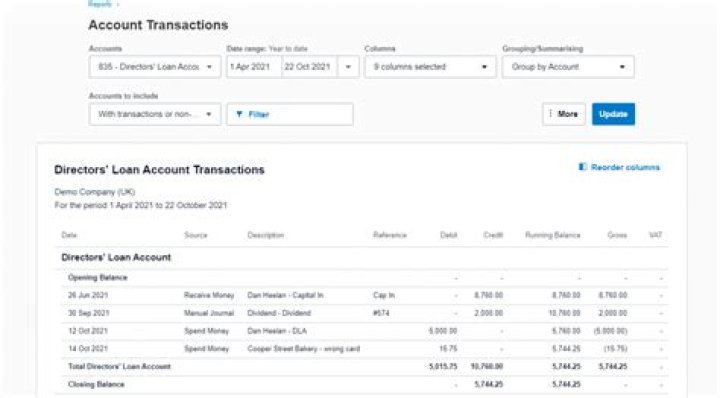Open the date range preset arrow
This screenshot has height=398, width=720.
pos(348,67)
